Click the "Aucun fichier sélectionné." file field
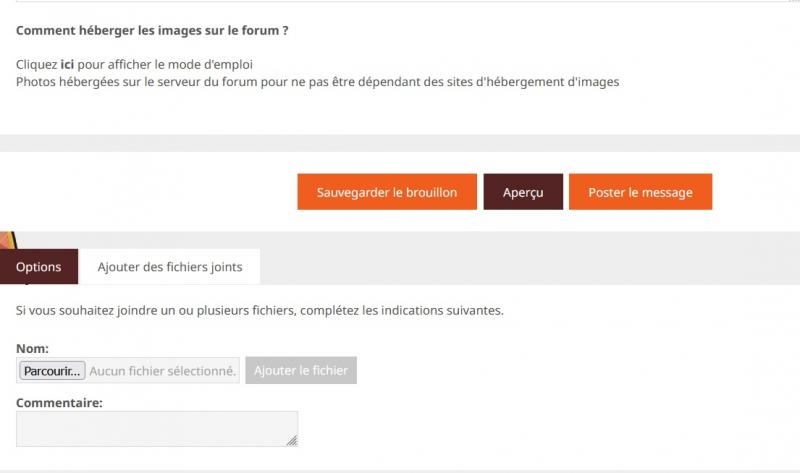The width and height of the screenshot is (800, 473). (x=163, y=371)
